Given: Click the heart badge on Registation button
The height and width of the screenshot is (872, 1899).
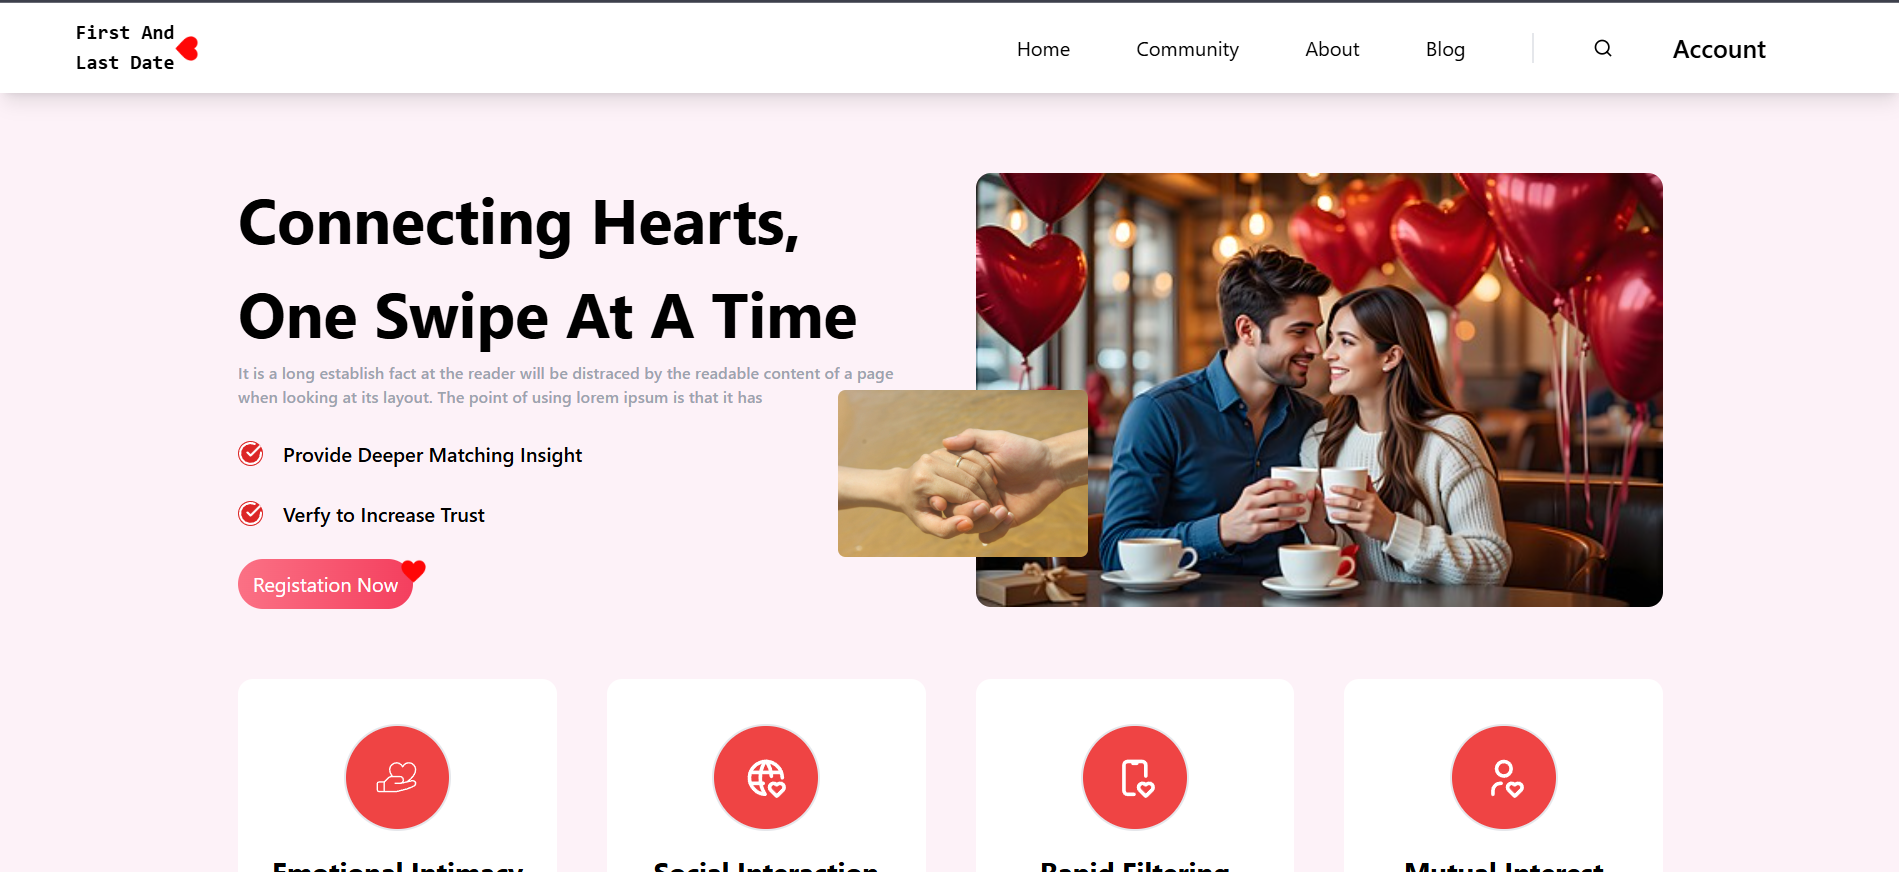Looking at the screenshot, I should click(413, 570).
